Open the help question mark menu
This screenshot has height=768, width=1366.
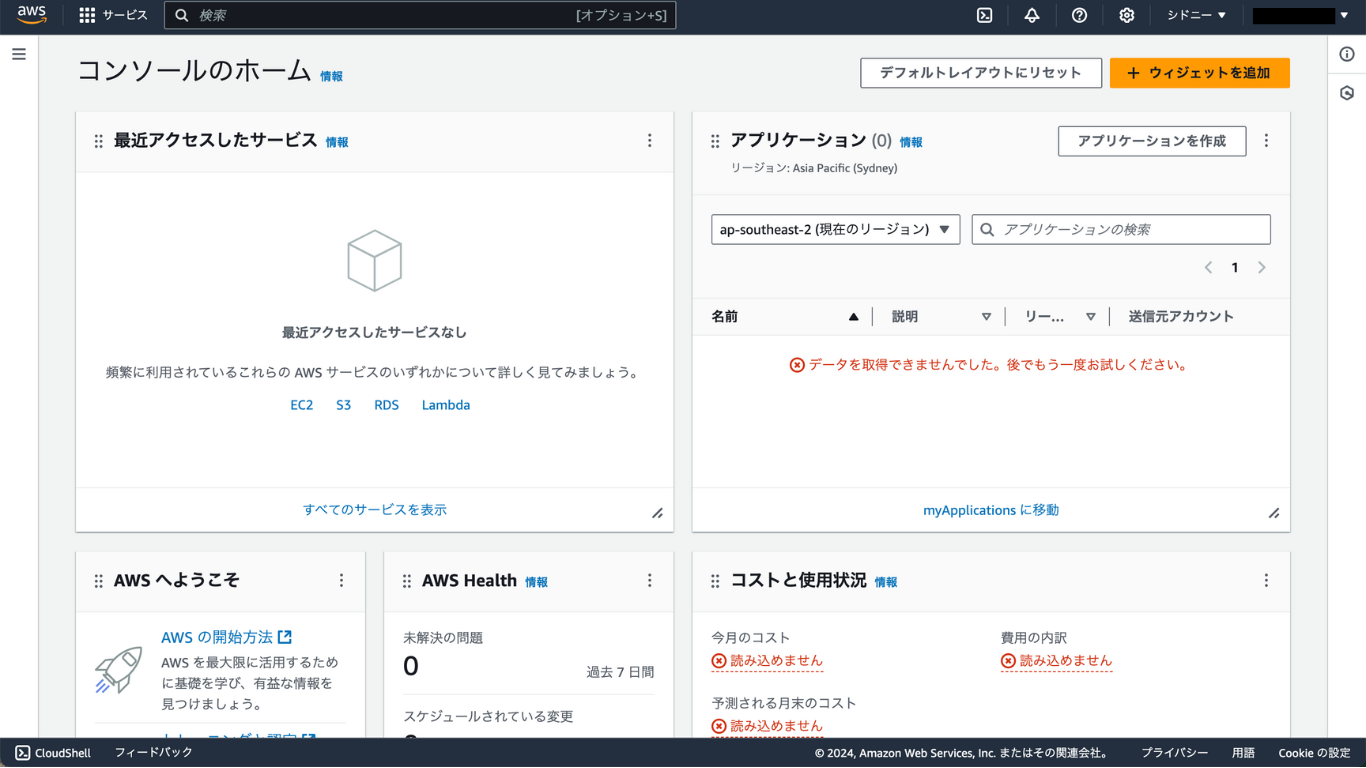pyautogui.click(x=1079, y=15)
